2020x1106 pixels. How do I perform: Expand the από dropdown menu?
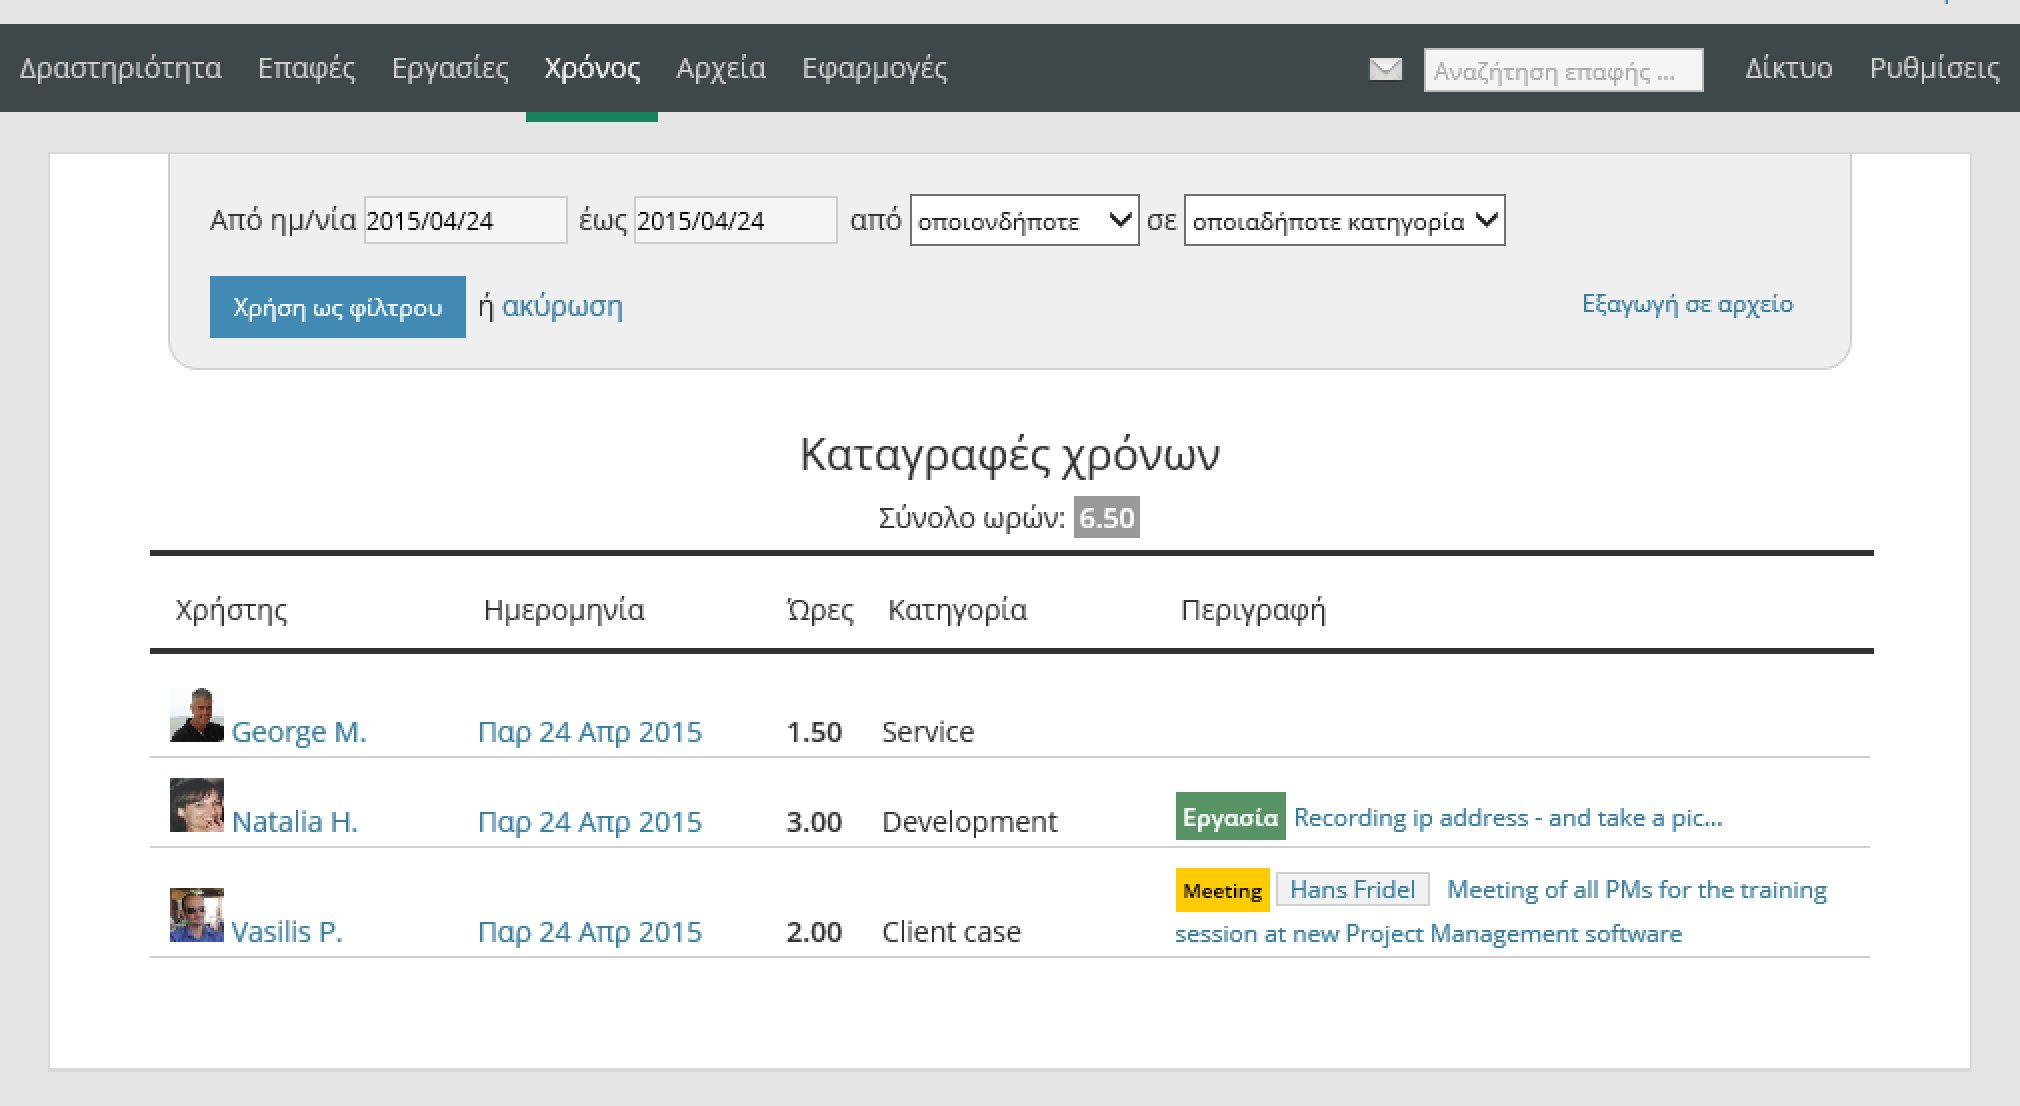[1022, 221]
